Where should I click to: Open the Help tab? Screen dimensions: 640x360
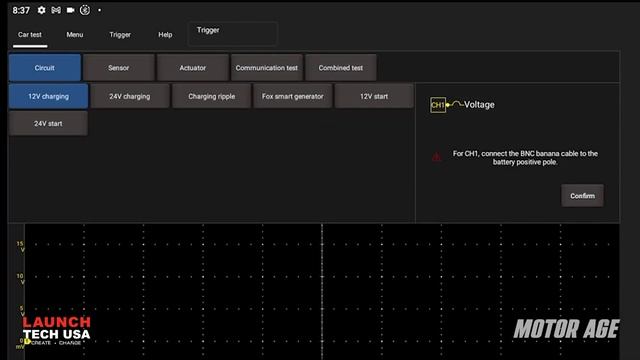165,35
